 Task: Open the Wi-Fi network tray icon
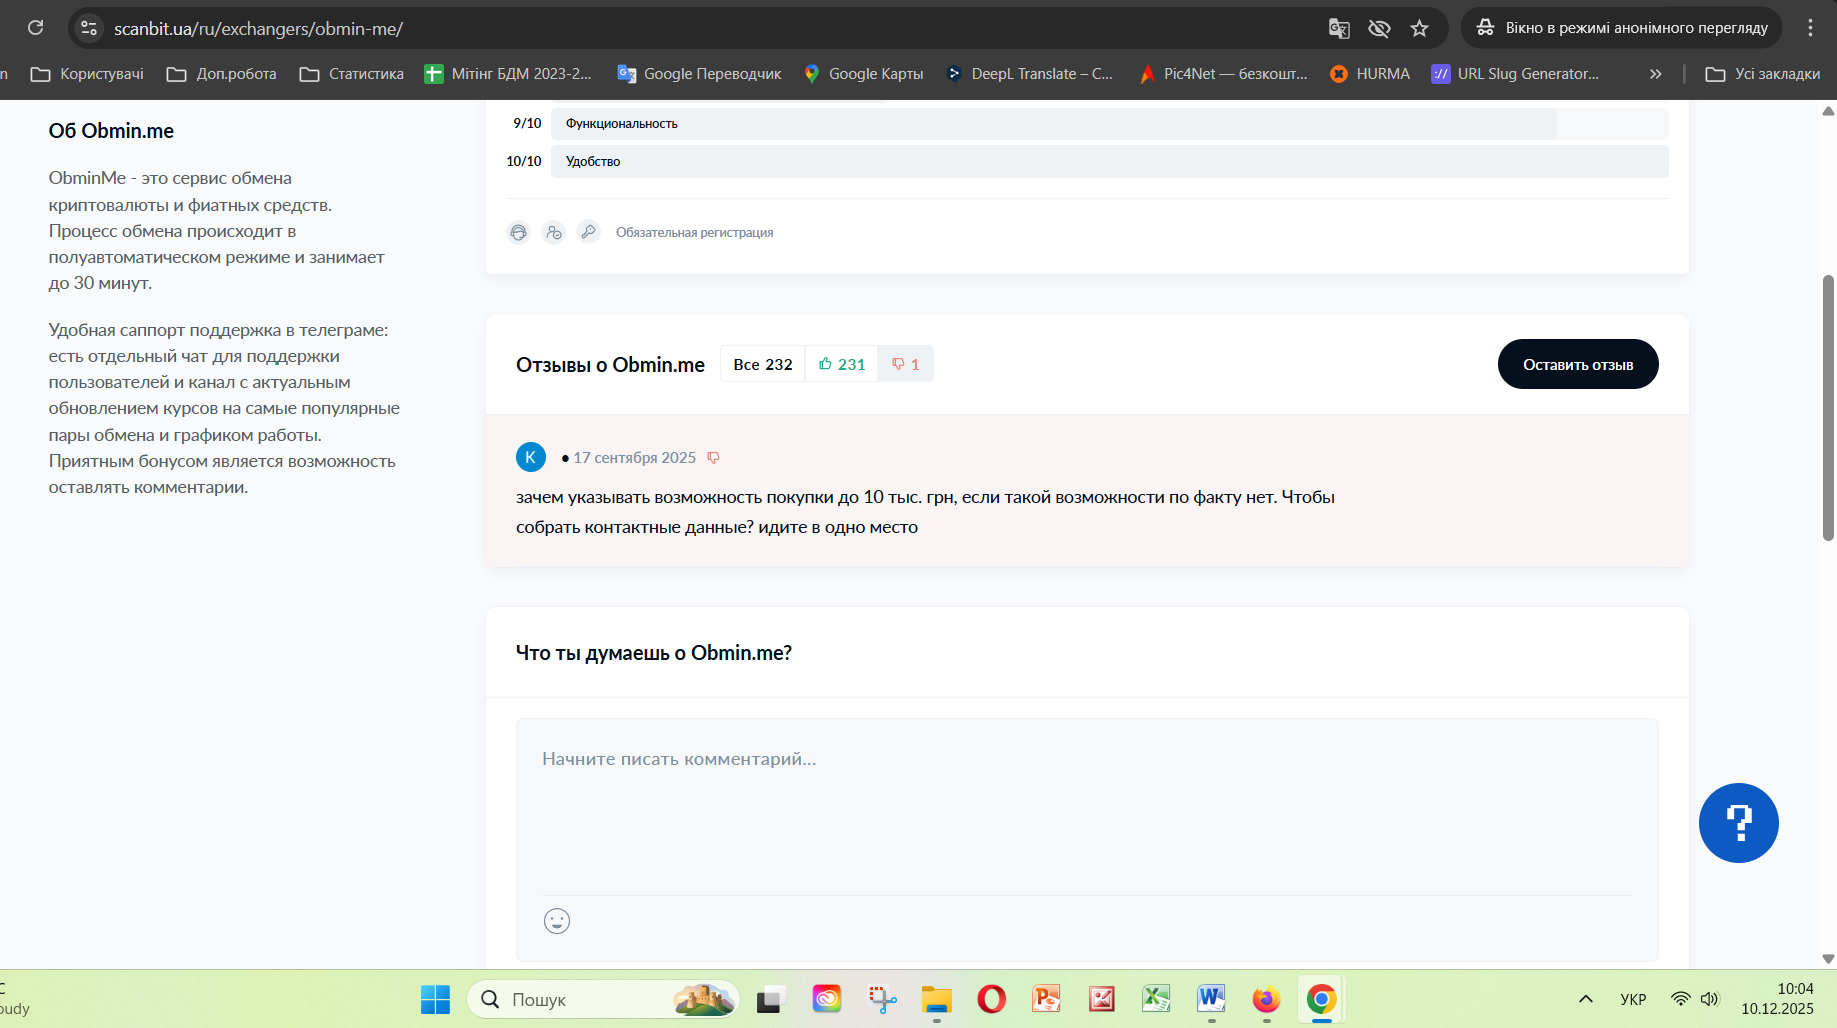(1681, 999)
